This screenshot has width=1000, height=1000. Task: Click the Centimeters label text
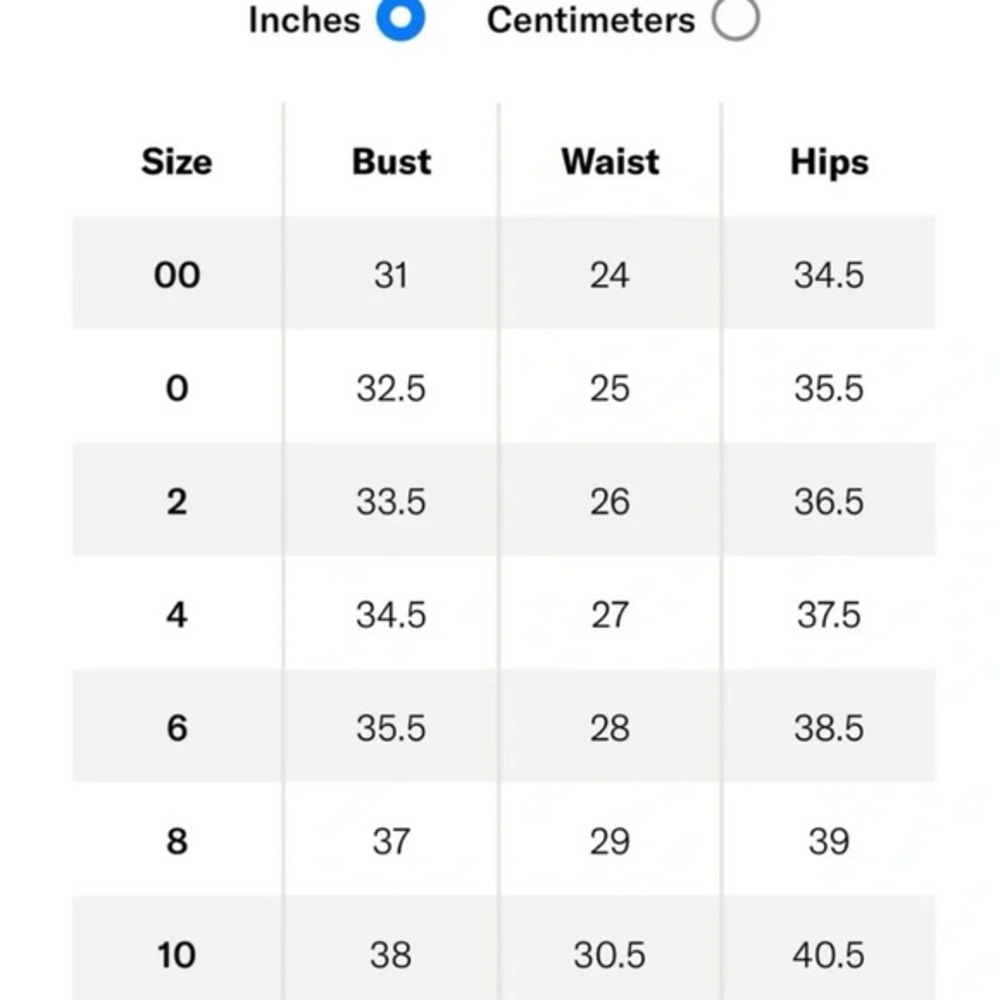591,20
